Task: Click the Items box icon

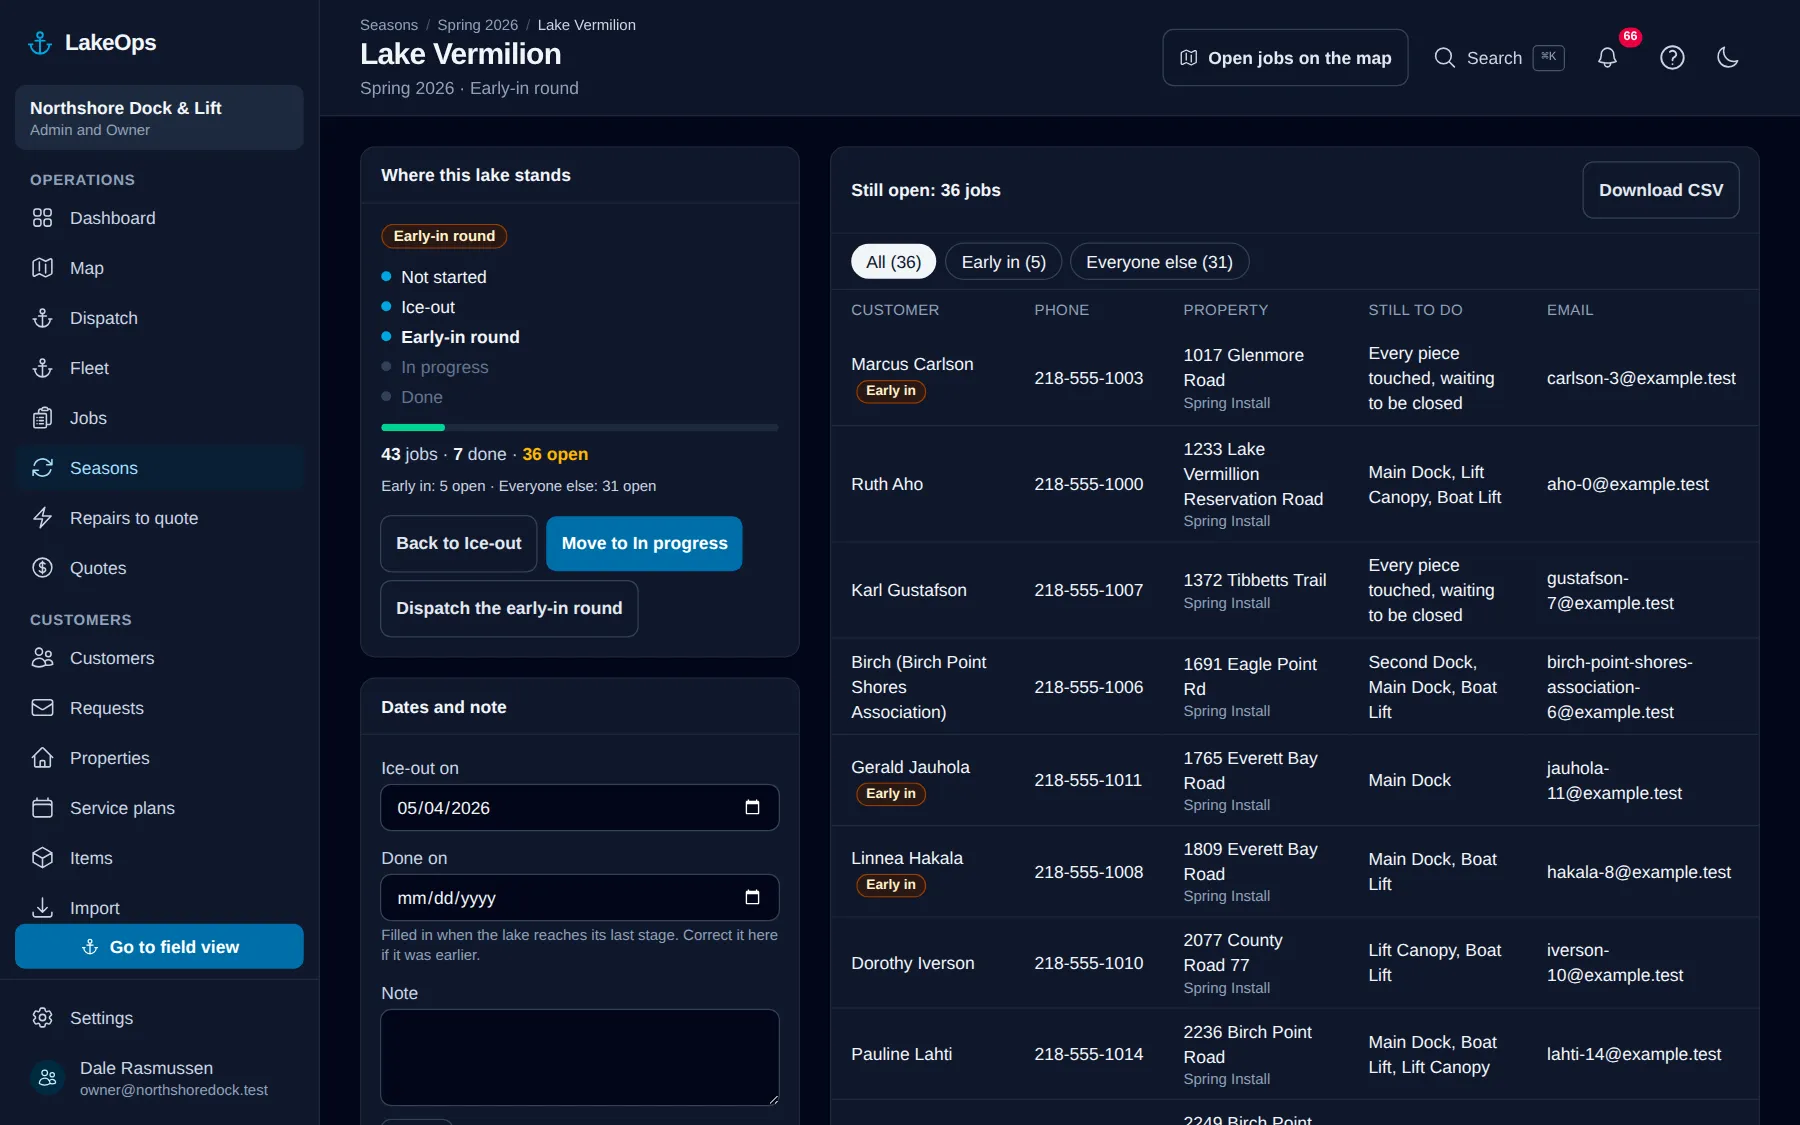Action: point(42,858)
